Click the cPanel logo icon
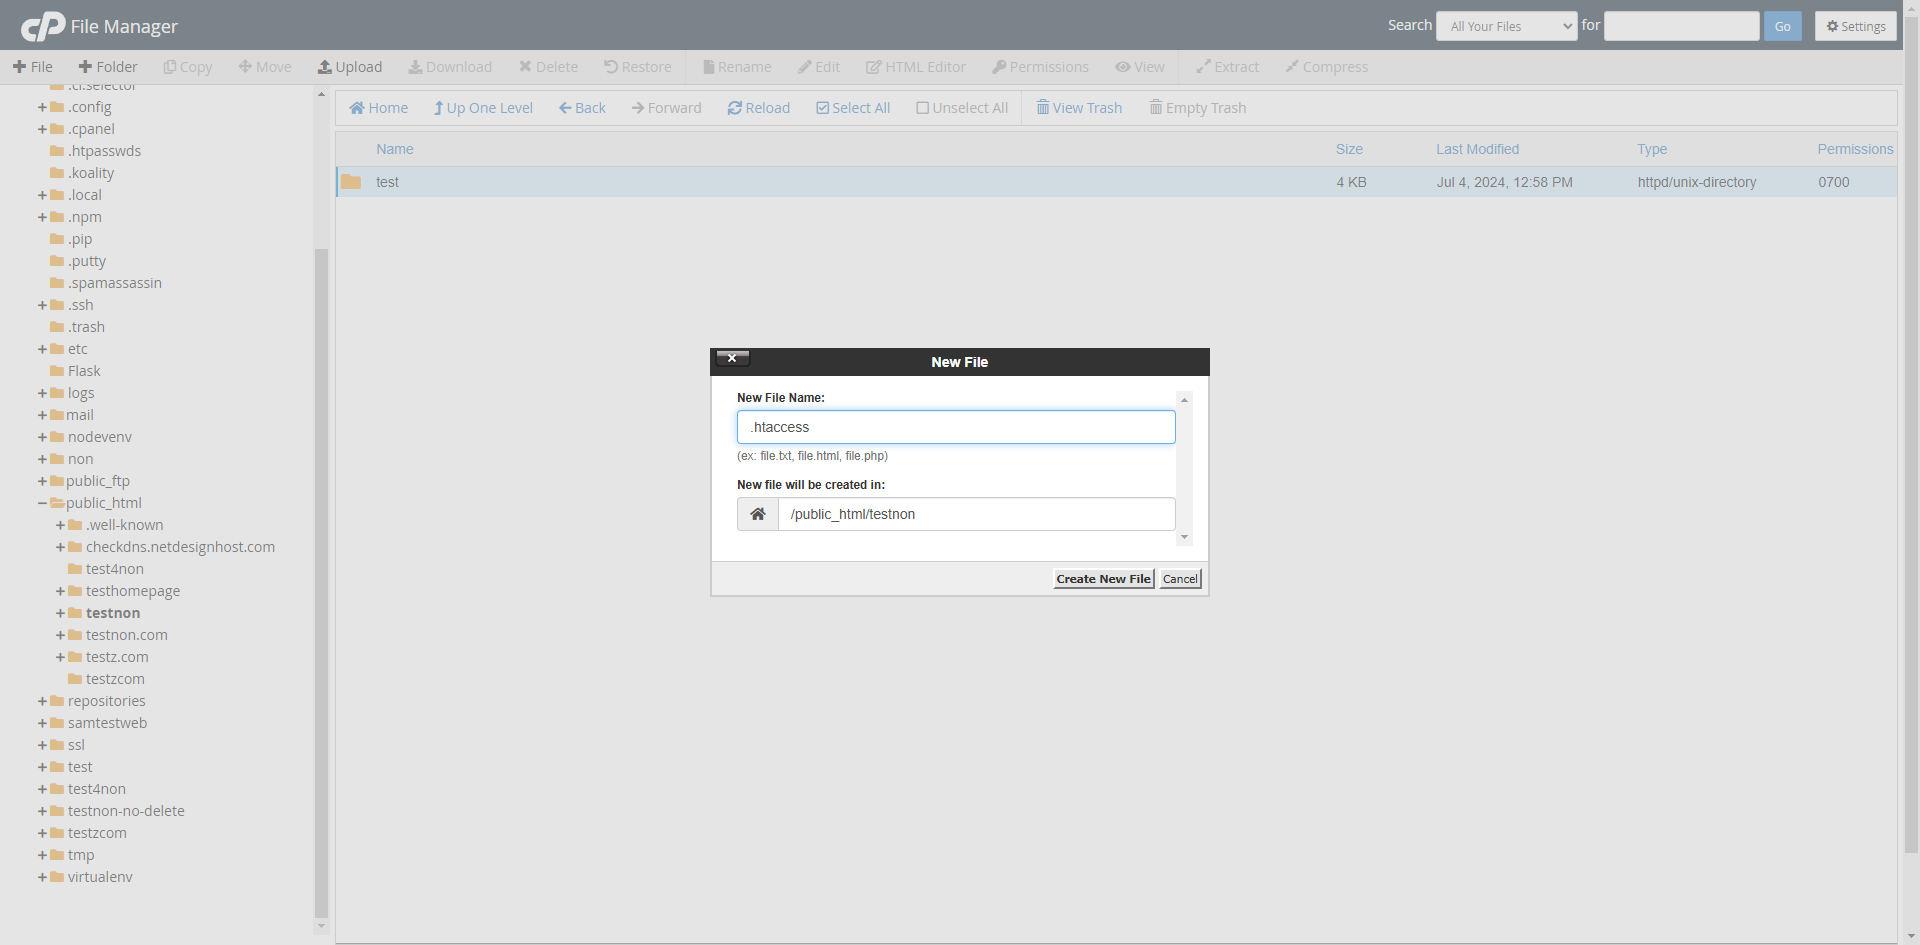Screen dimensions: 1920x945 (x=43, y=26)
